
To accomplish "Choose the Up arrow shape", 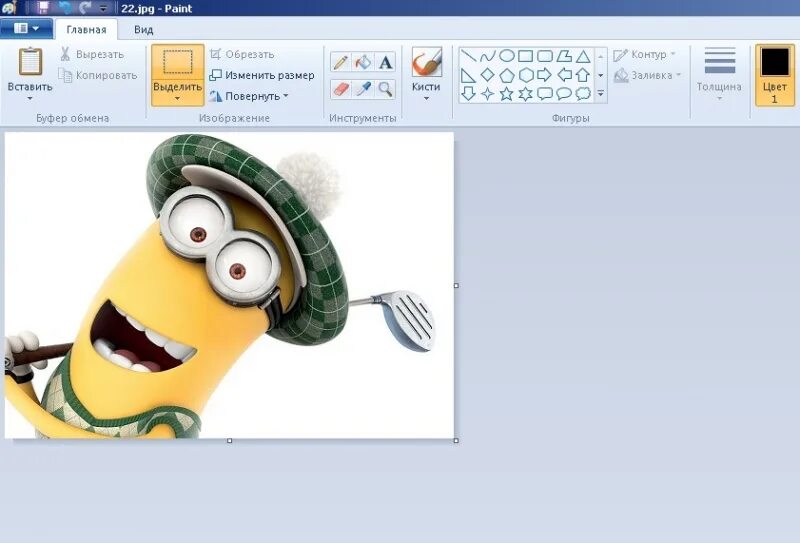I will (583, 75).
